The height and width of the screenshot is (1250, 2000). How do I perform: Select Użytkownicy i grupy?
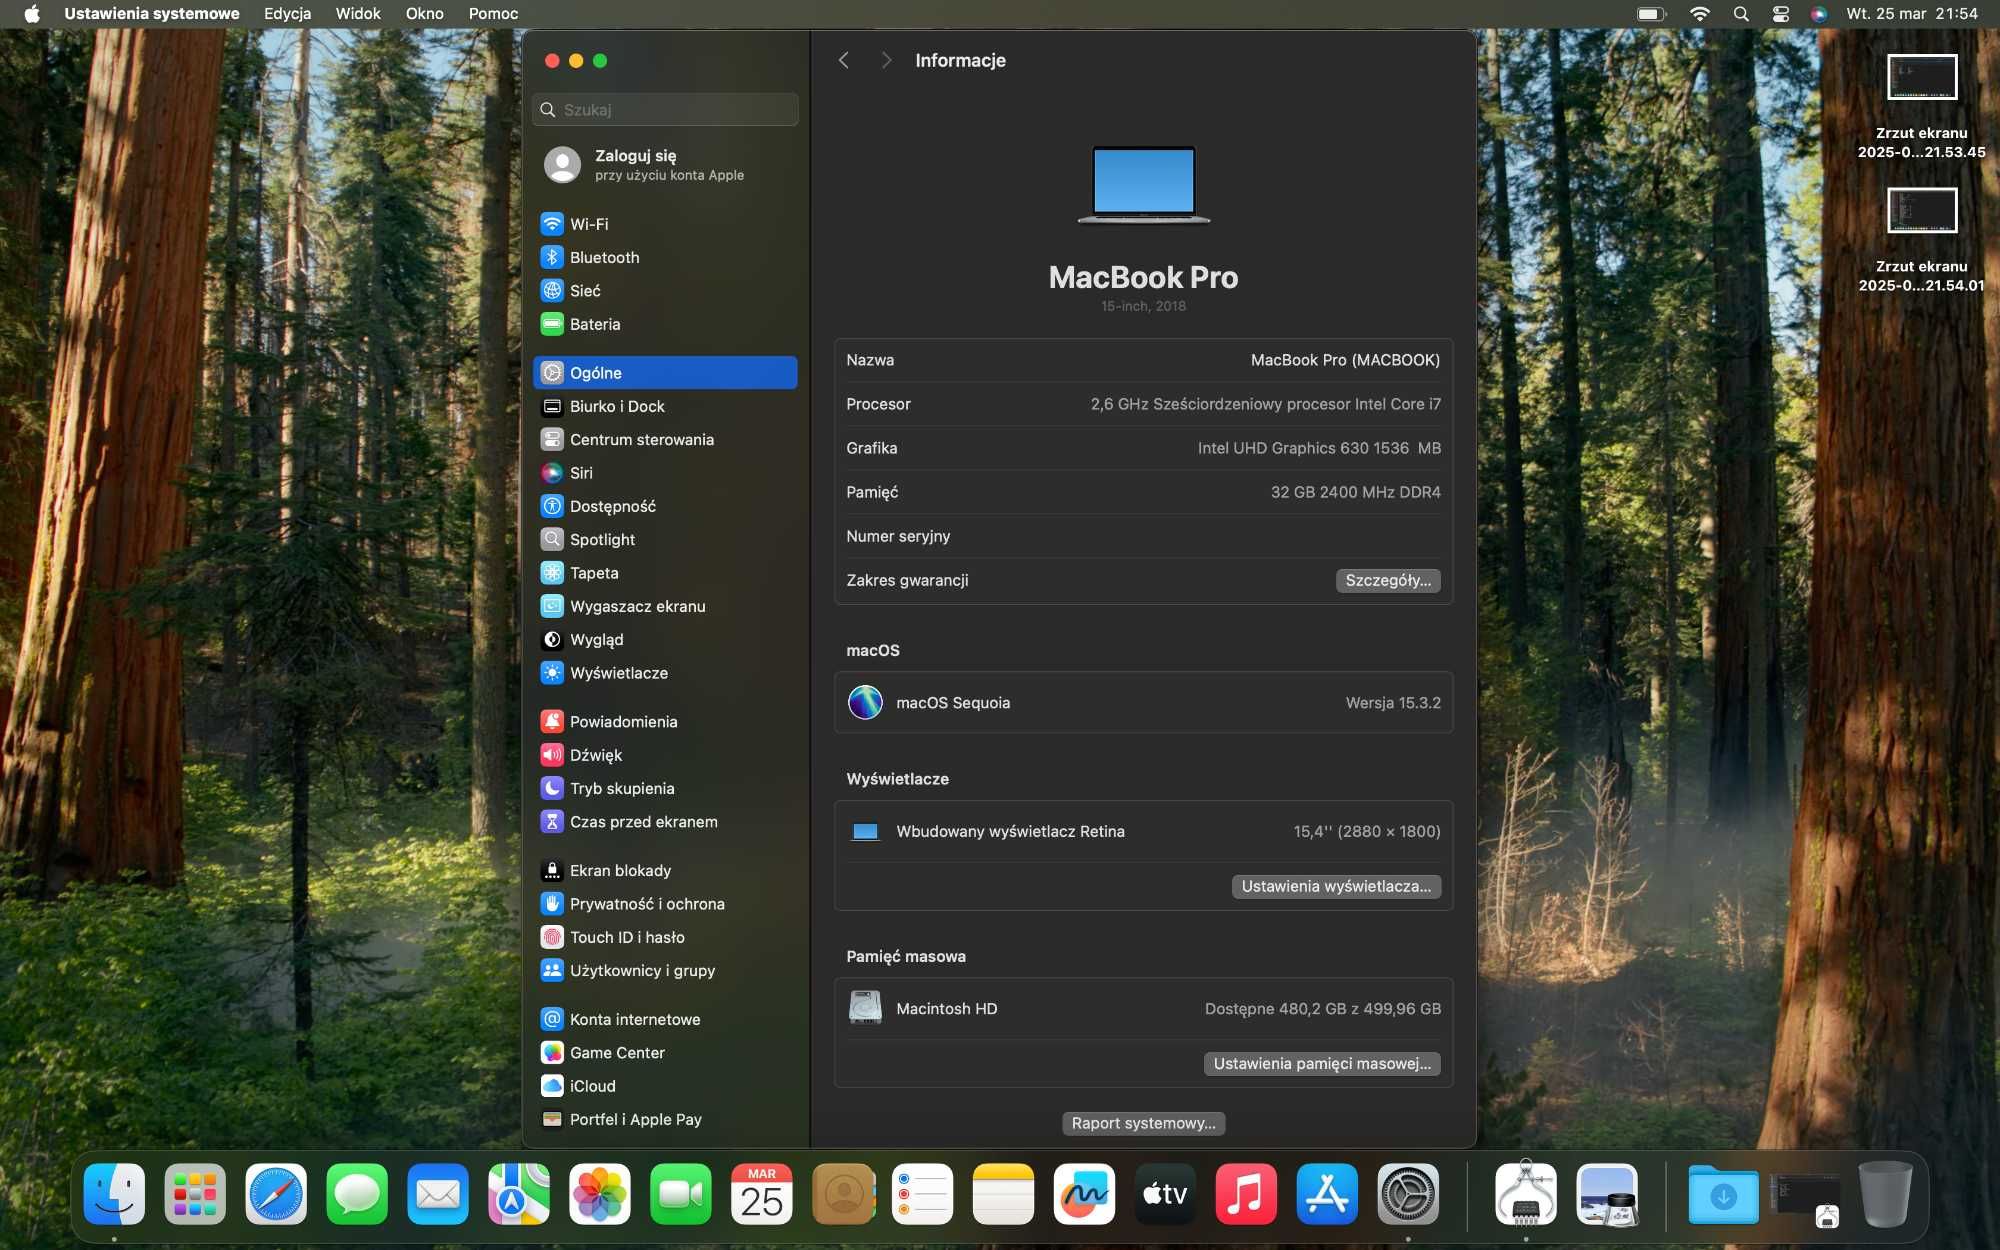(665, 970)
